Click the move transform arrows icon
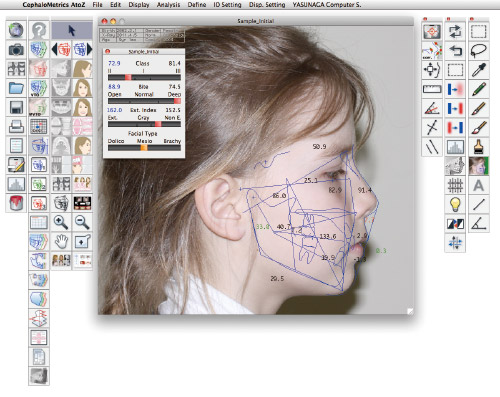 (432, 70)
